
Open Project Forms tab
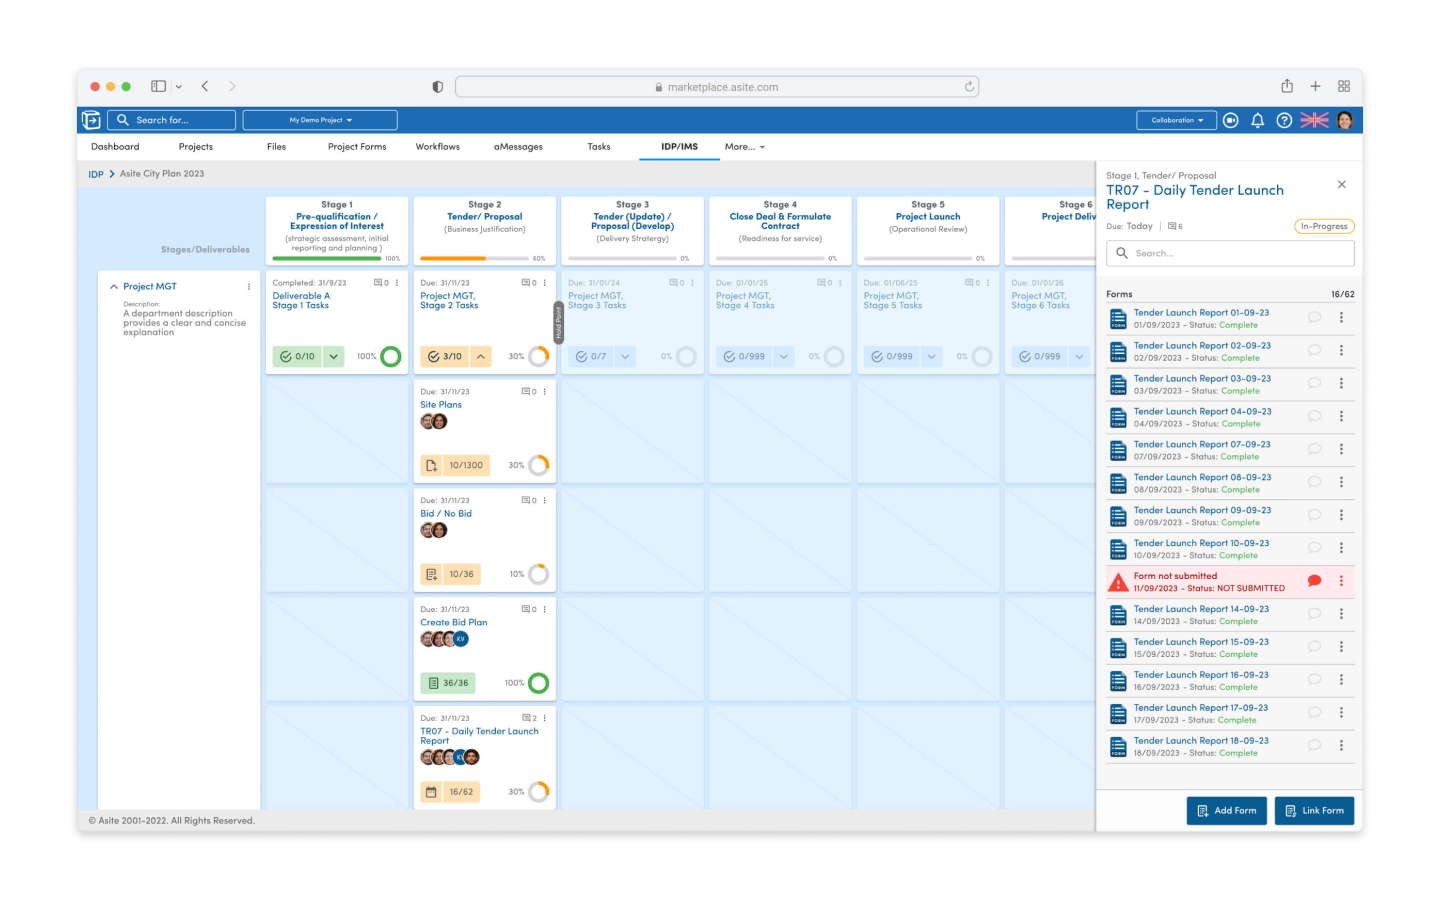point(357,147)
